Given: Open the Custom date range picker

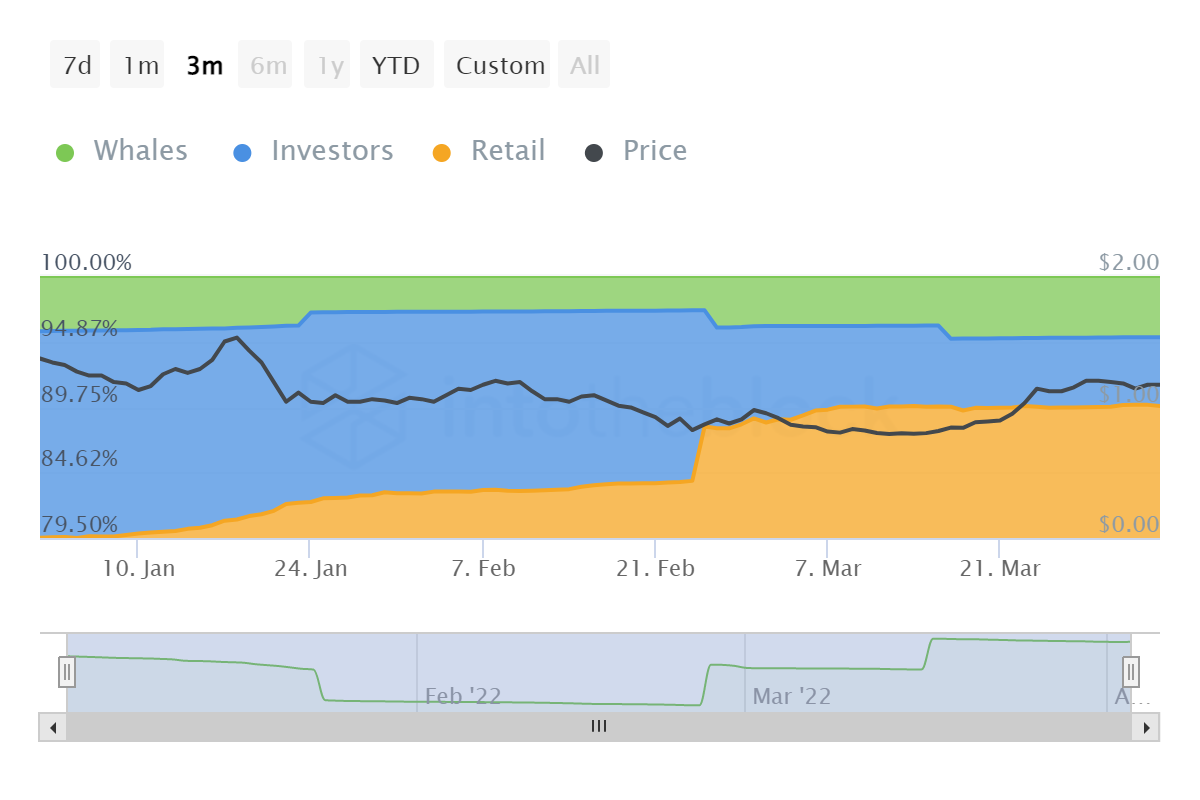Looking at the screenshot, I should (x=500, y=66).
